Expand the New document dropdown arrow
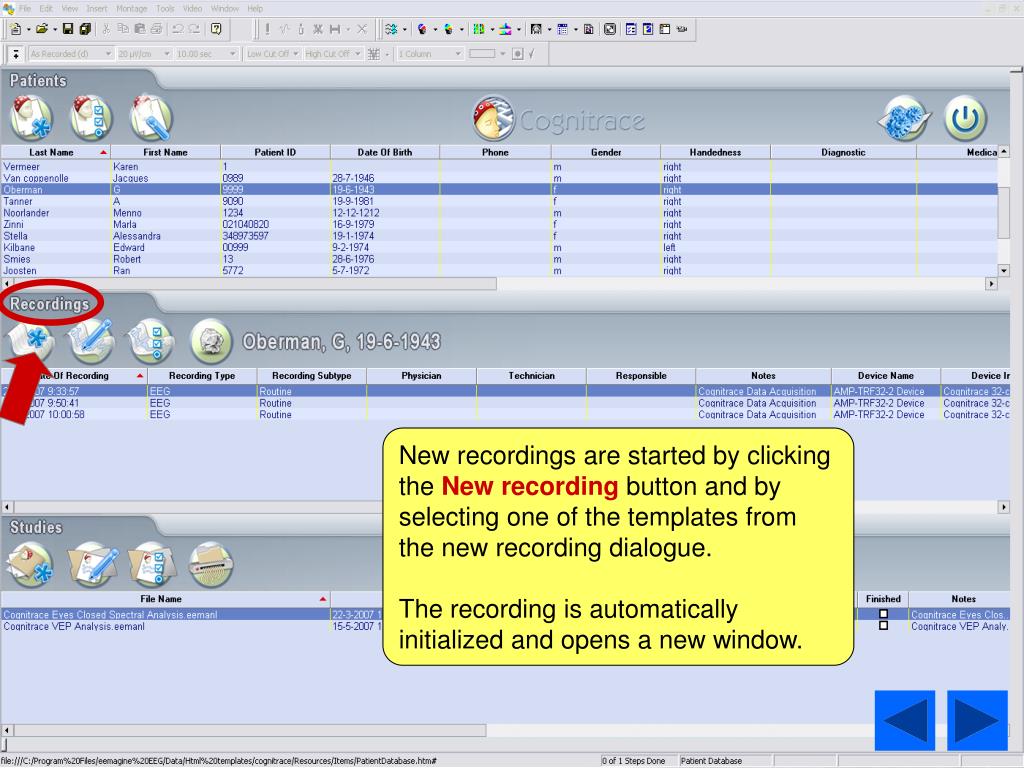This screenshot has width=1024, height=768. pos(28,29)
